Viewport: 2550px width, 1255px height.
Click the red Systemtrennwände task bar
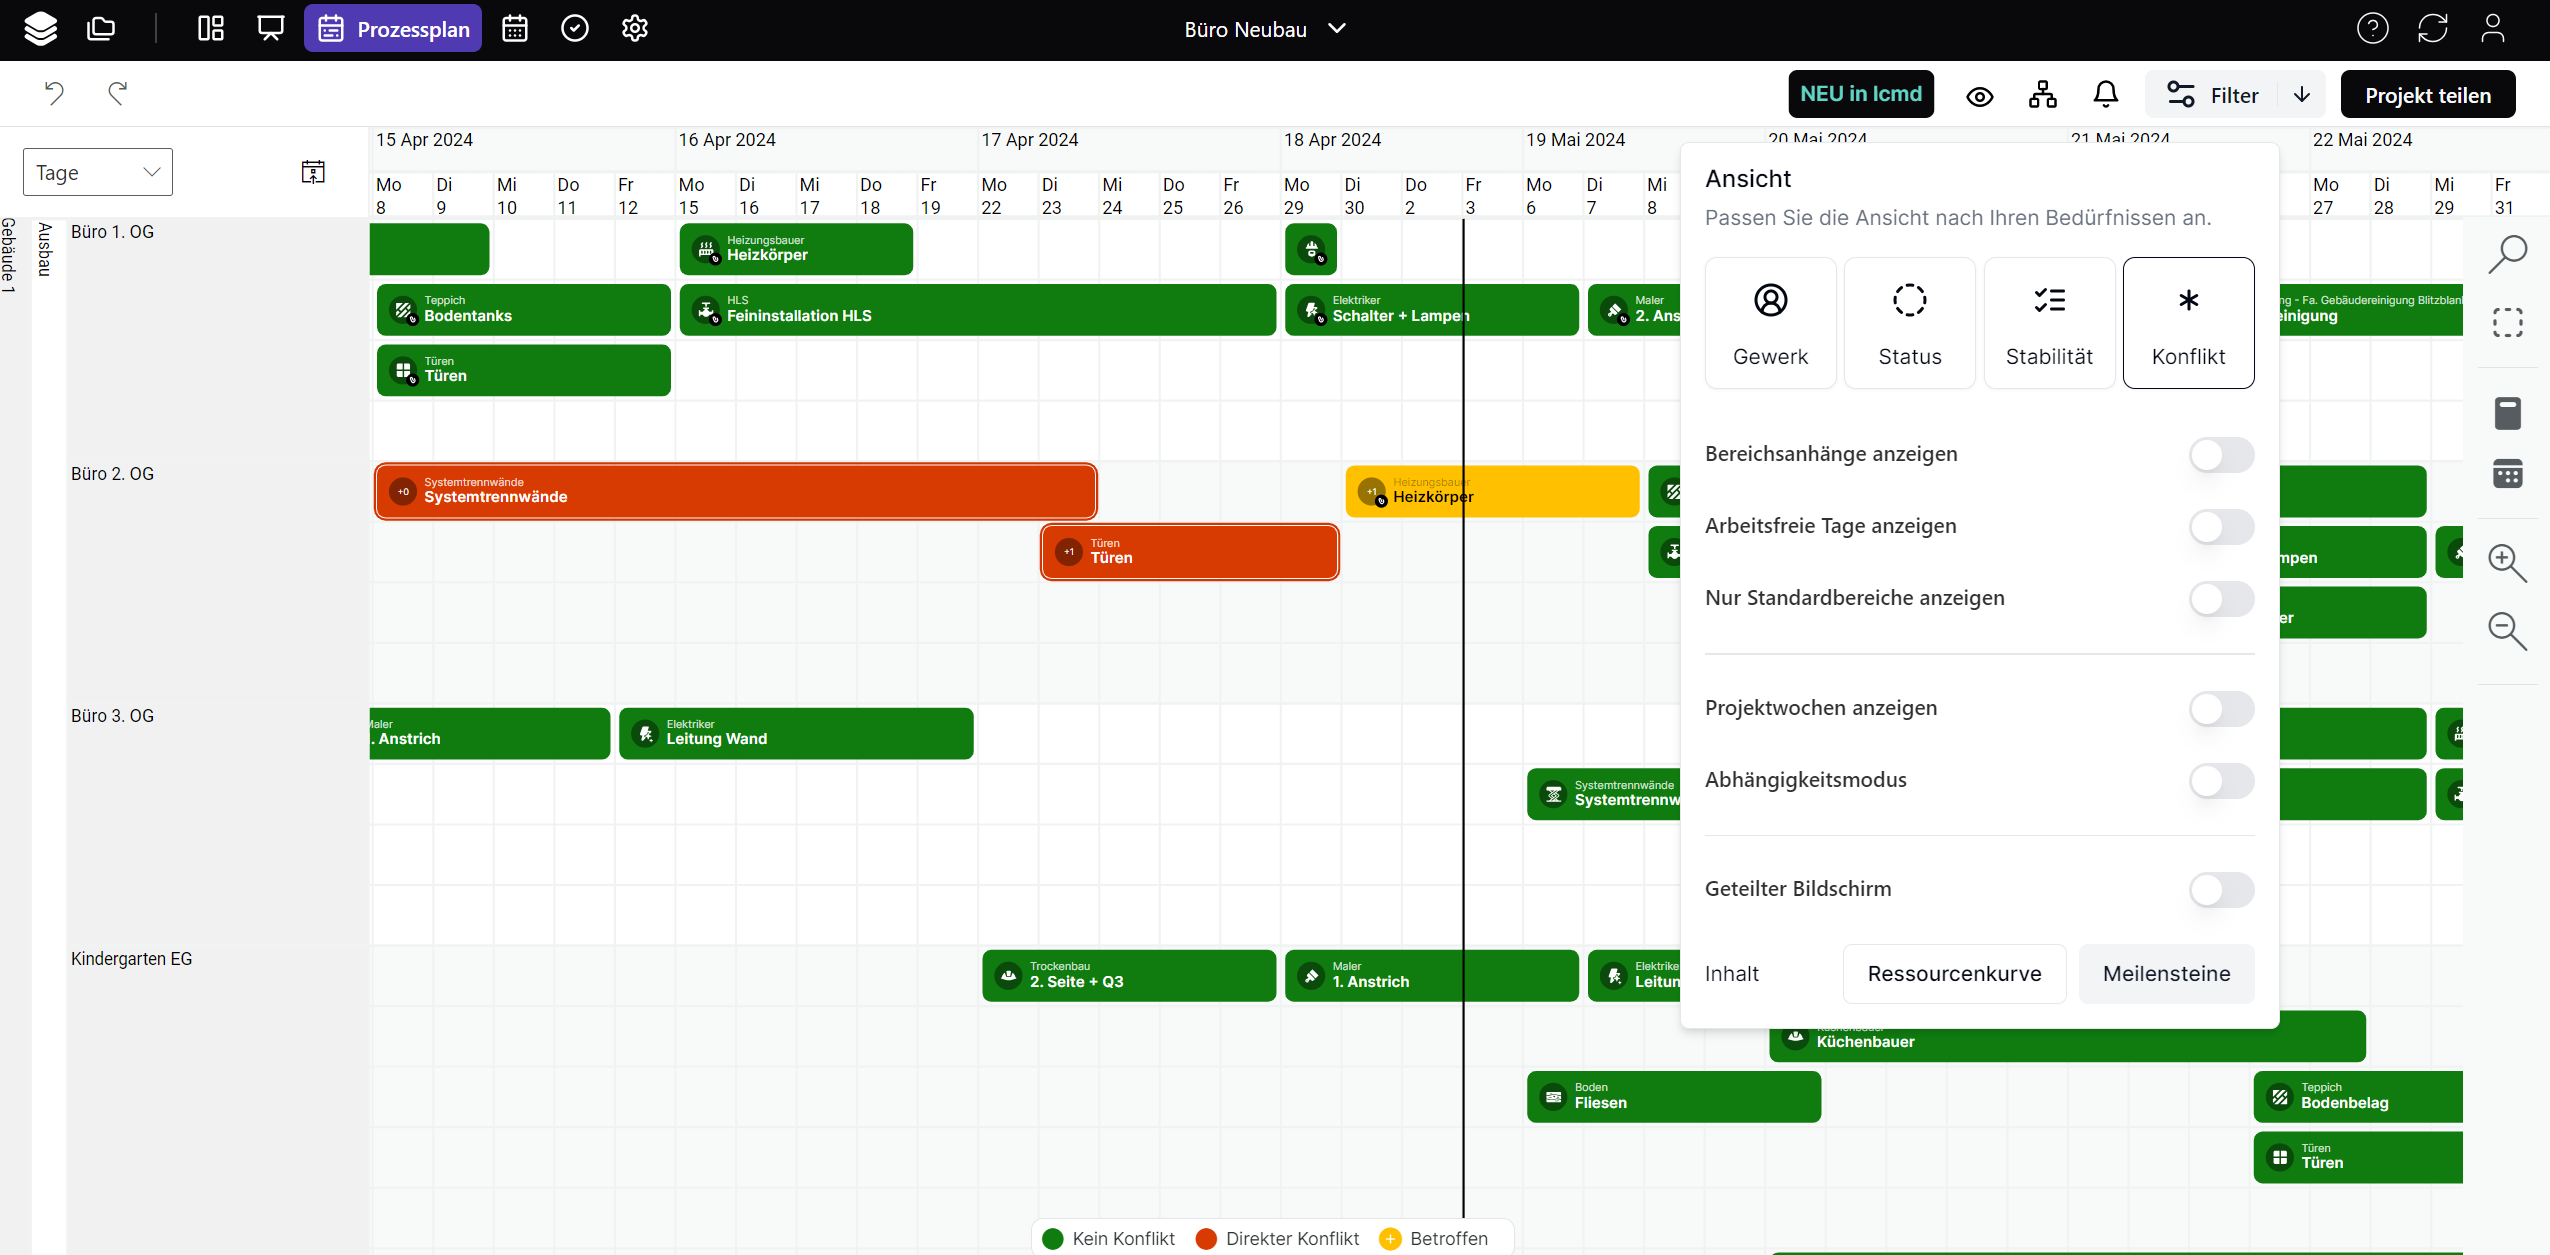tap(735, 491)
